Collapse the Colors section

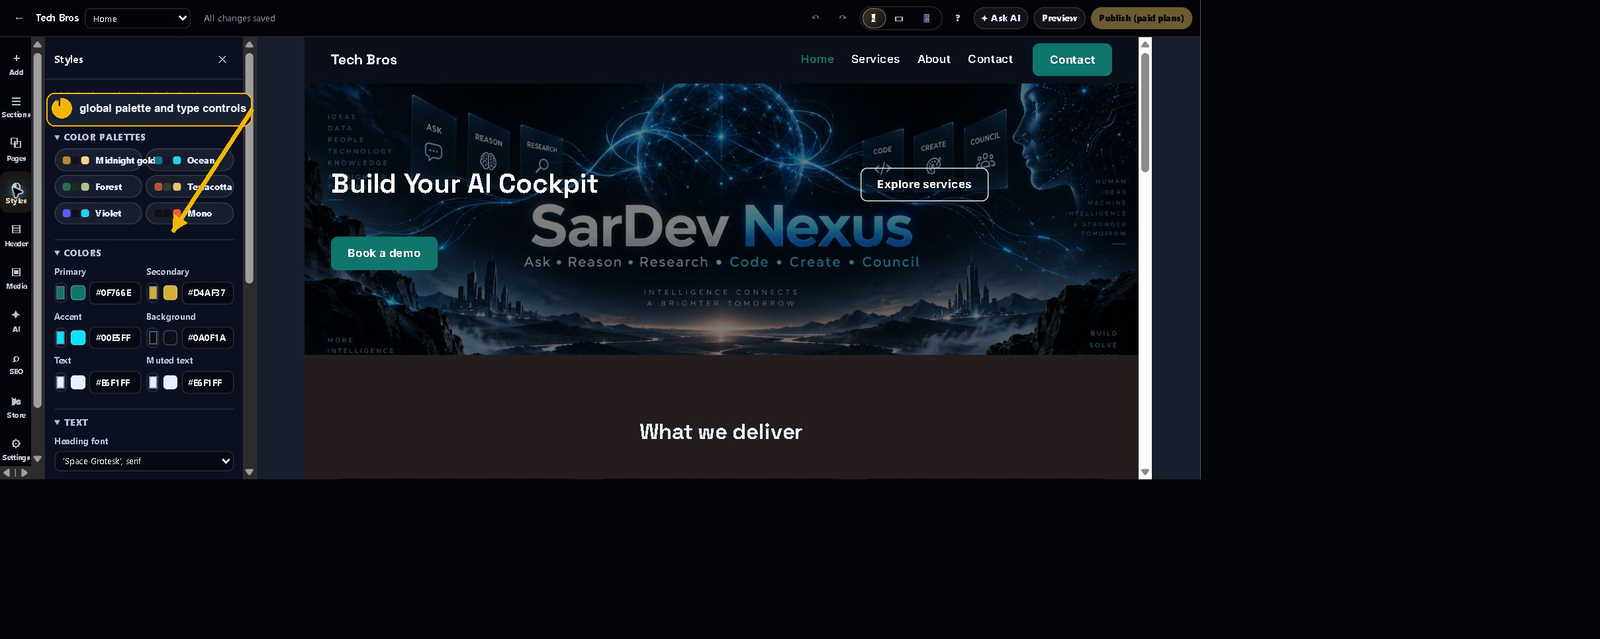[78, 253]
